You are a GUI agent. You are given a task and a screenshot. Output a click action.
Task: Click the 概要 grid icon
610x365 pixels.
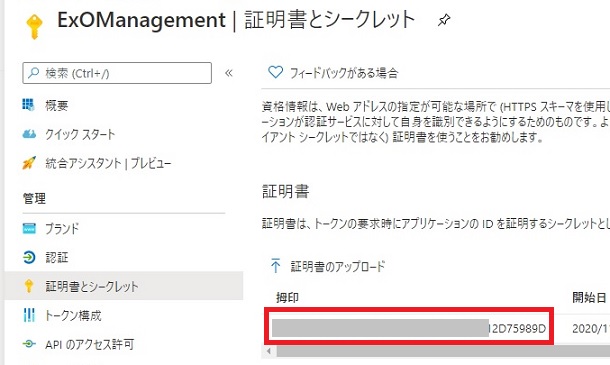28,104
